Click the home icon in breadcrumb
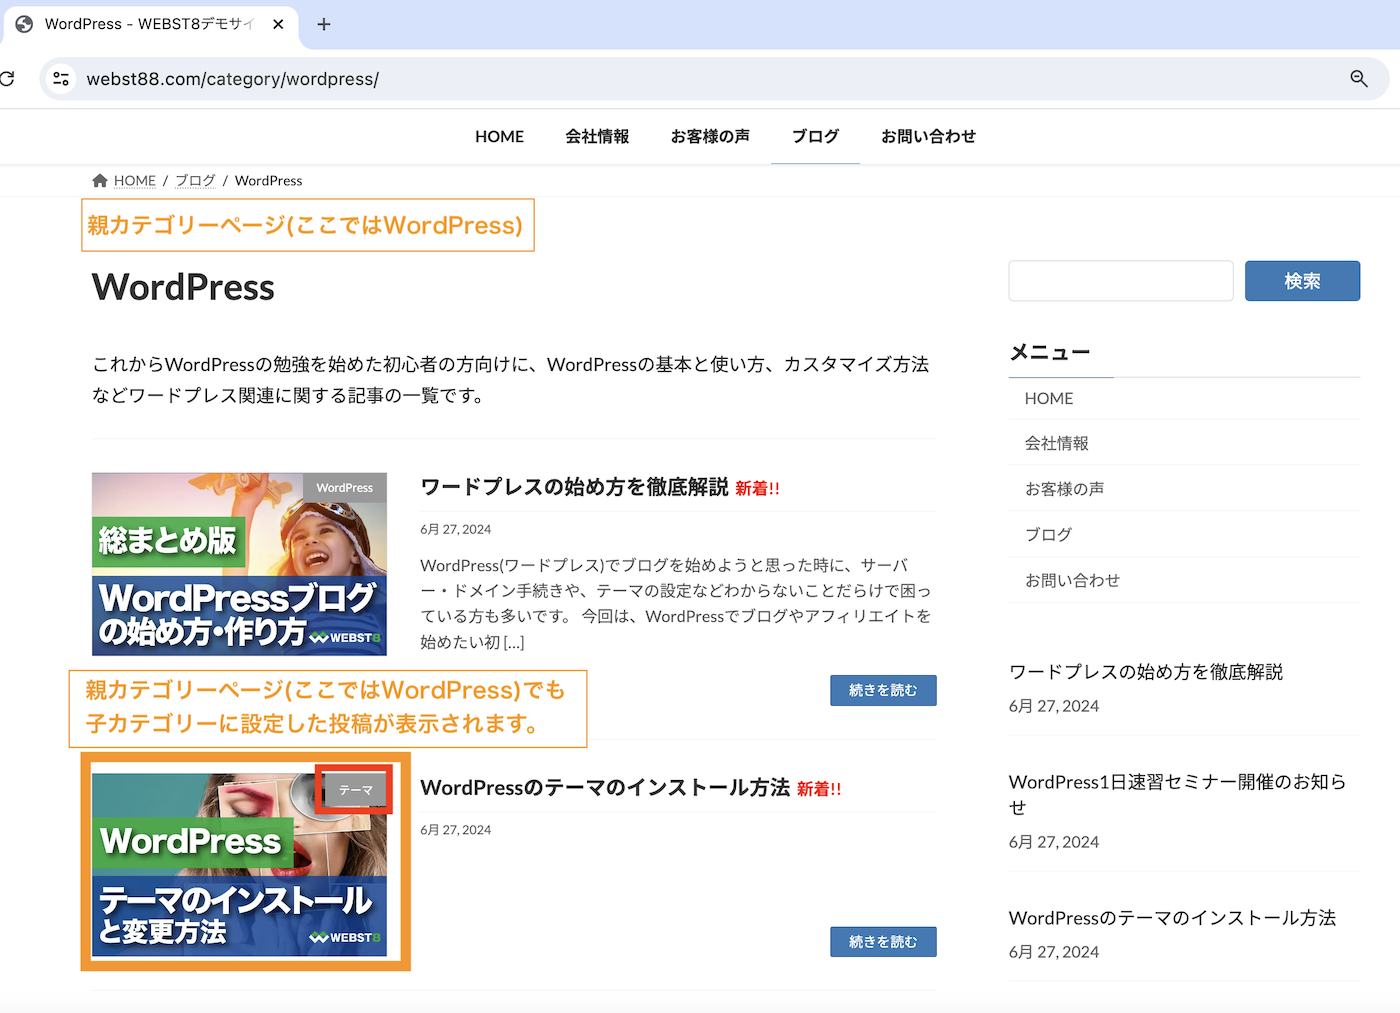Image resolution: width=1400 pixels, height=1013 pixels. pos(100,180)
